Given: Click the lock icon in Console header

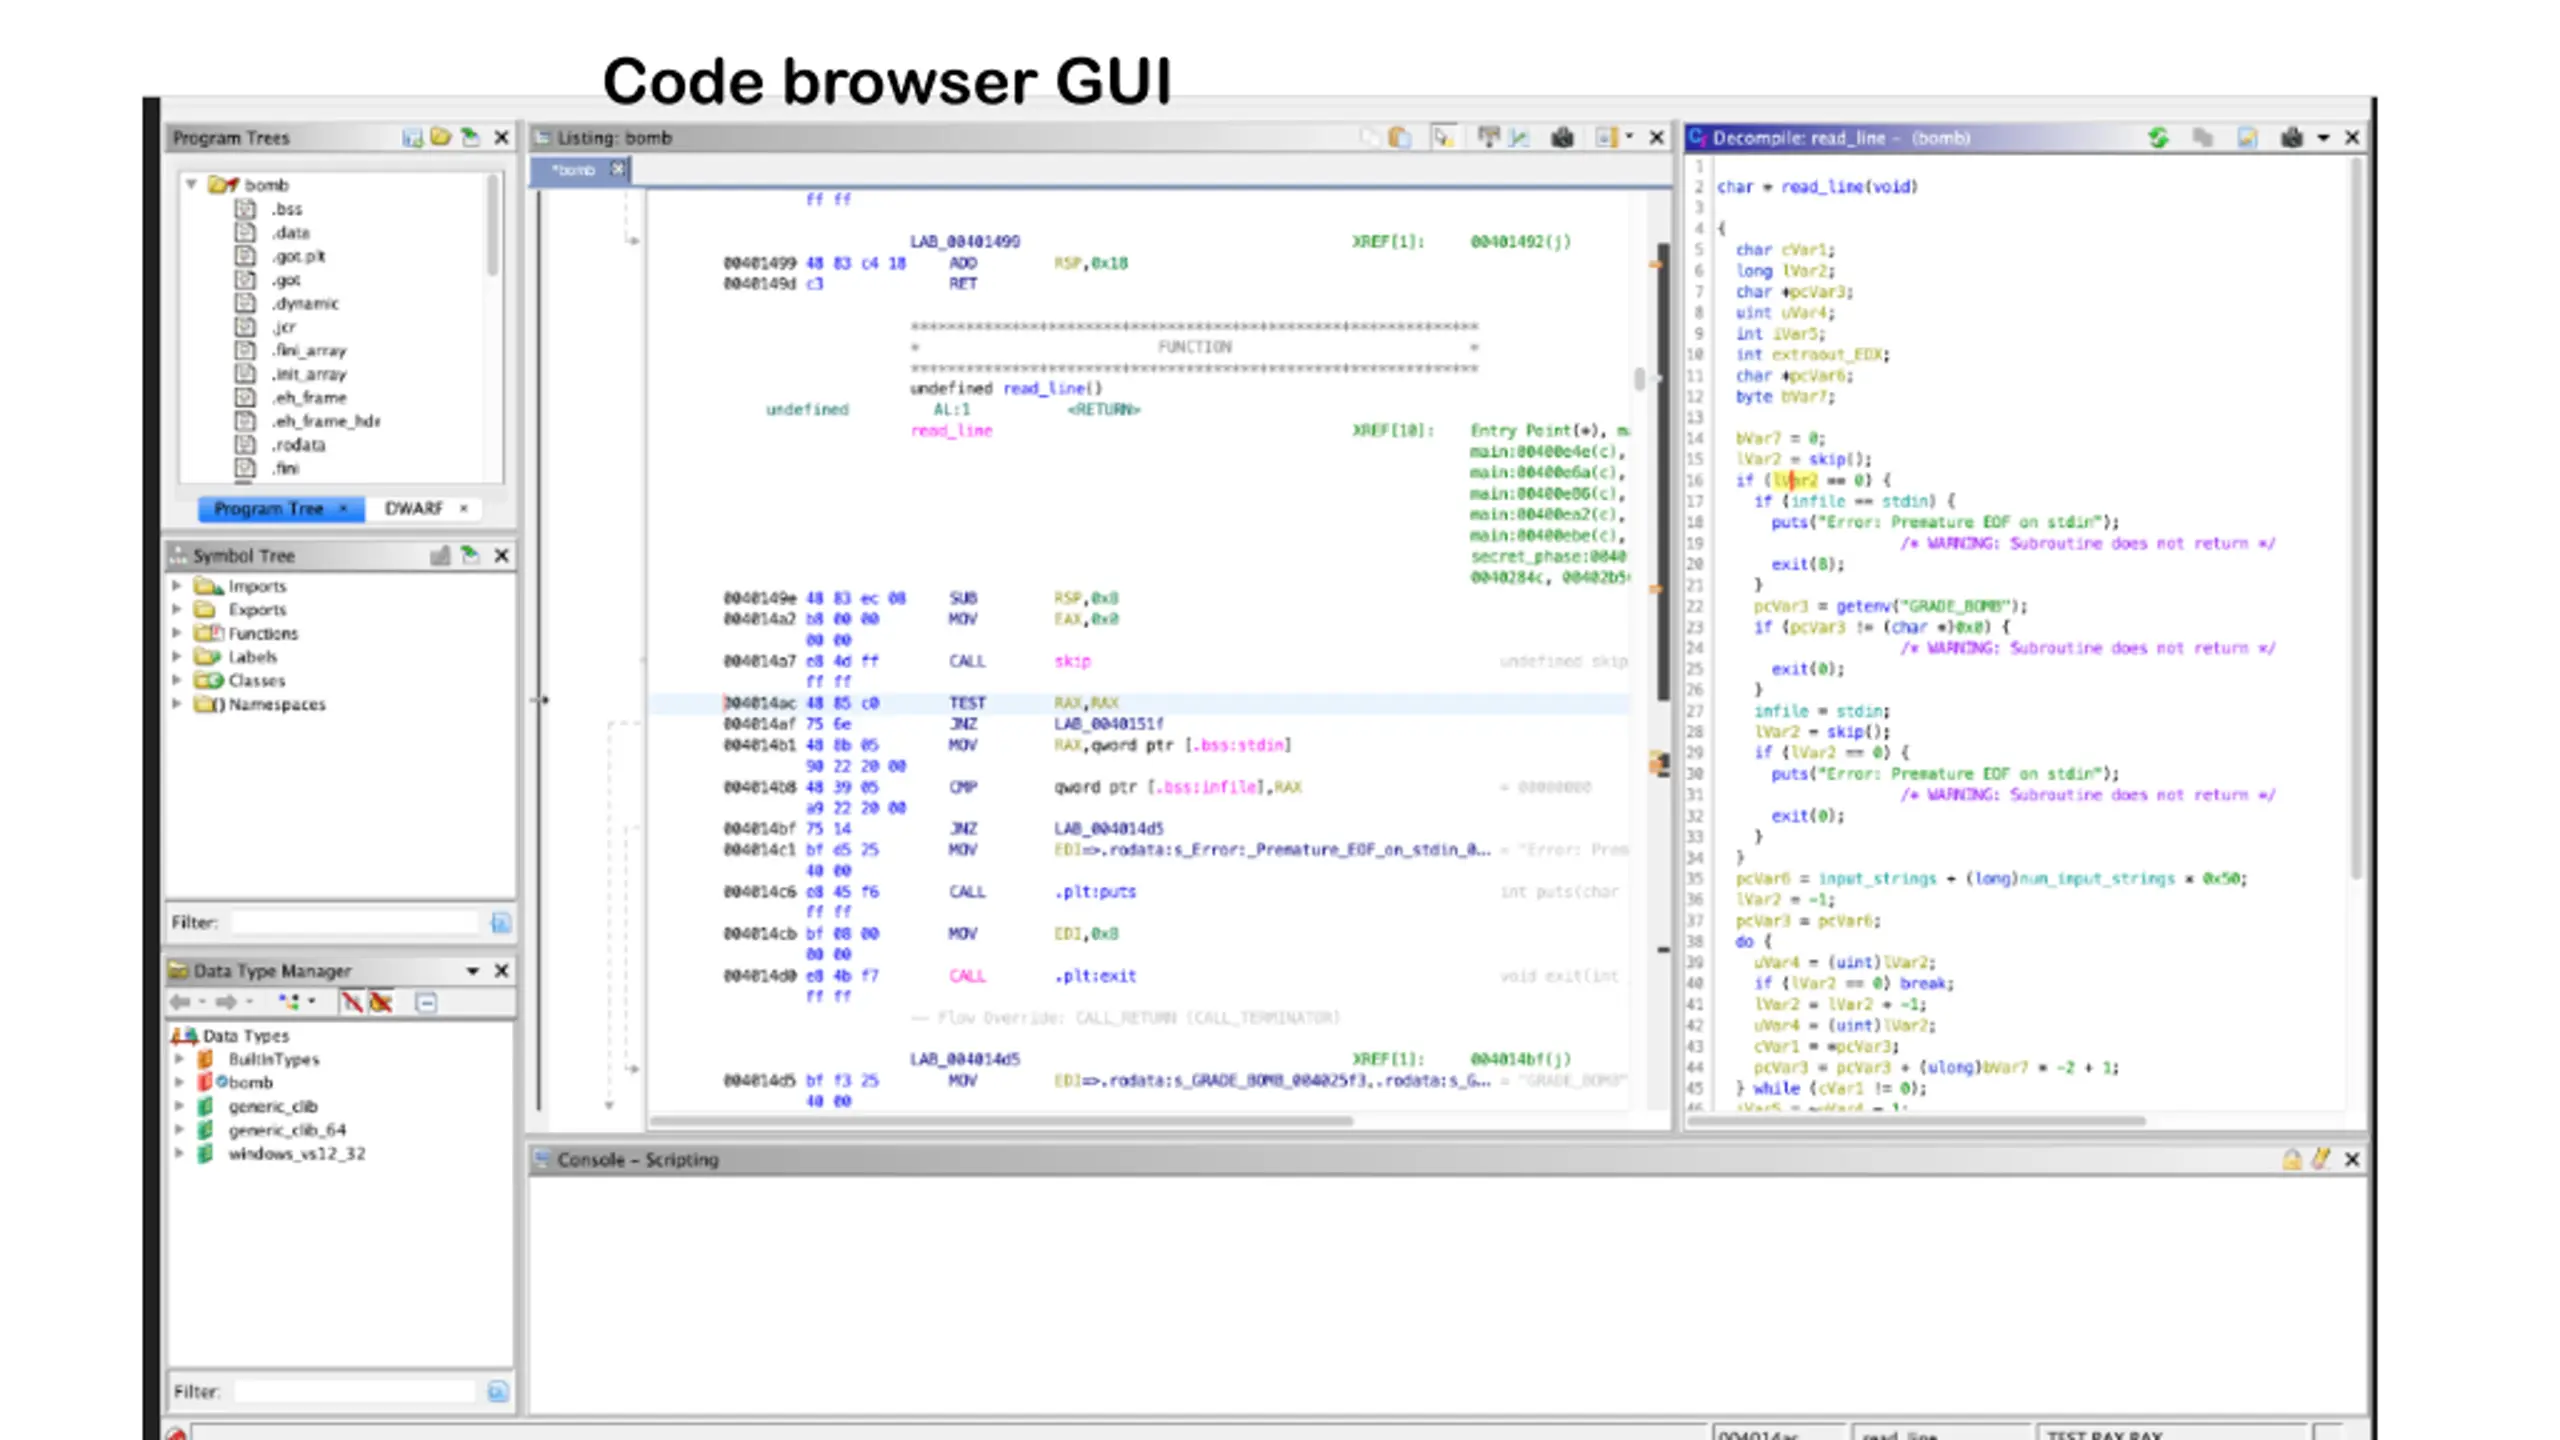Looking at the screenshot, I should (2291, 1159).
